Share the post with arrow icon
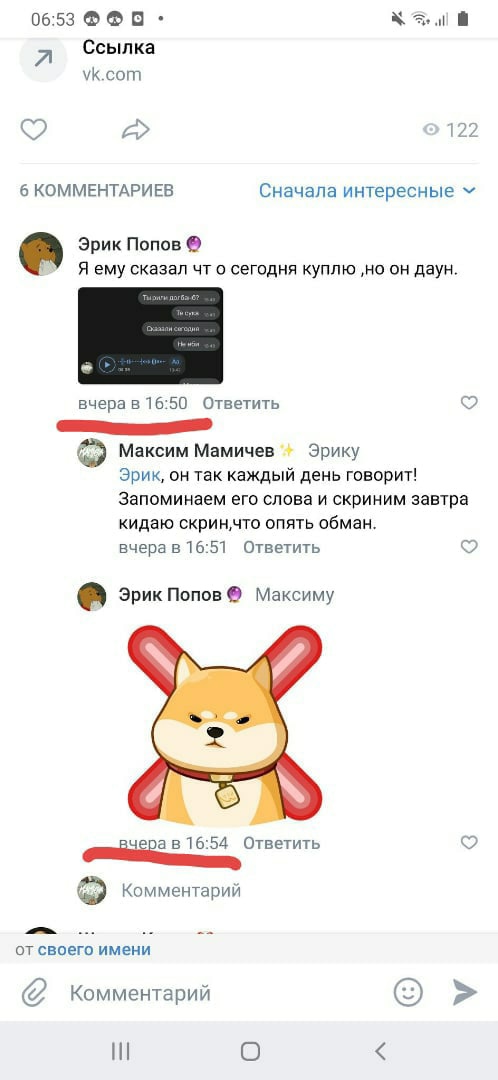This screenshot has height=1080, width=498. [136, 129]
